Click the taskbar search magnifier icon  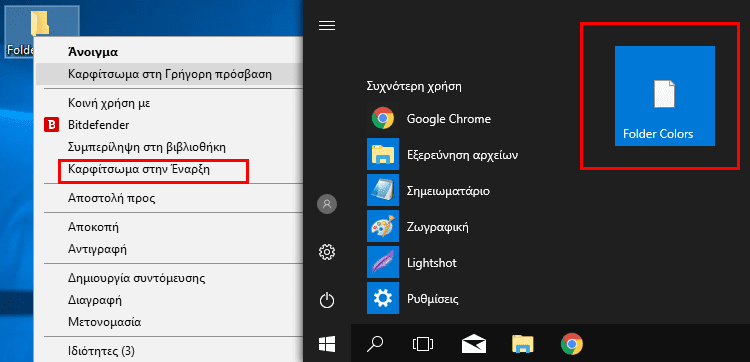[x=375, y=343]
